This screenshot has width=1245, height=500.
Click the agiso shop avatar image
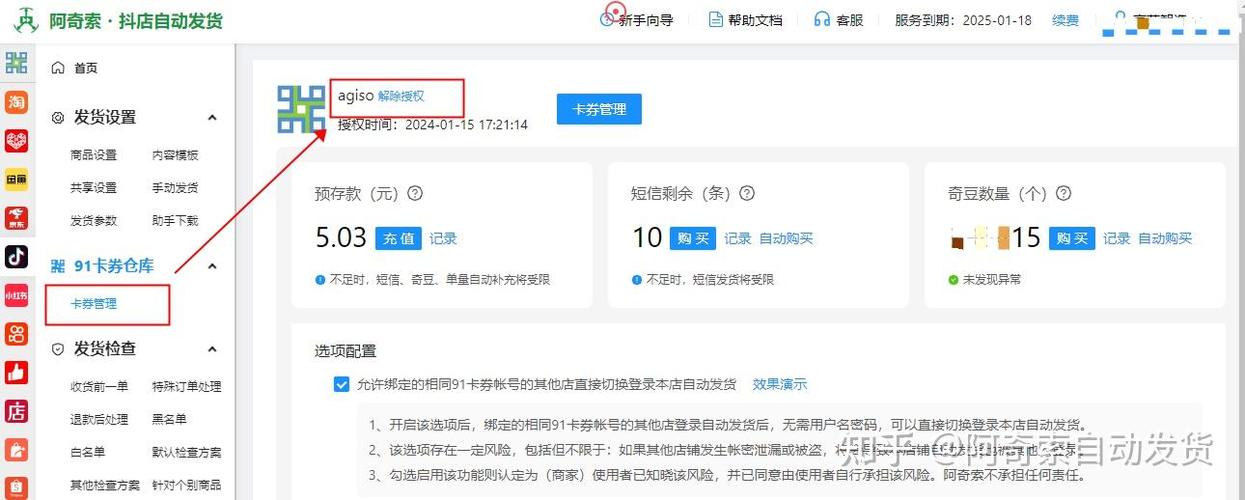302,109
